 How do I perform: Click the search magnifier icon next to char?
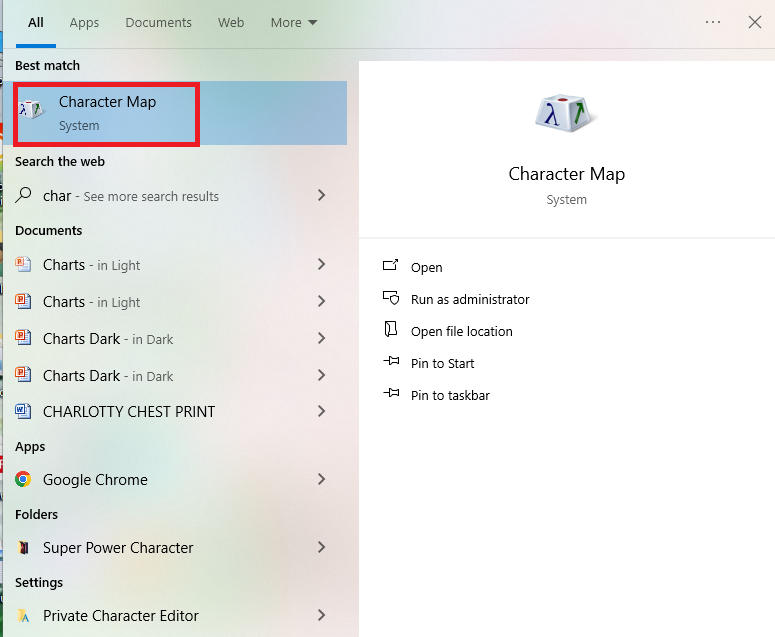tap(23, 195)
